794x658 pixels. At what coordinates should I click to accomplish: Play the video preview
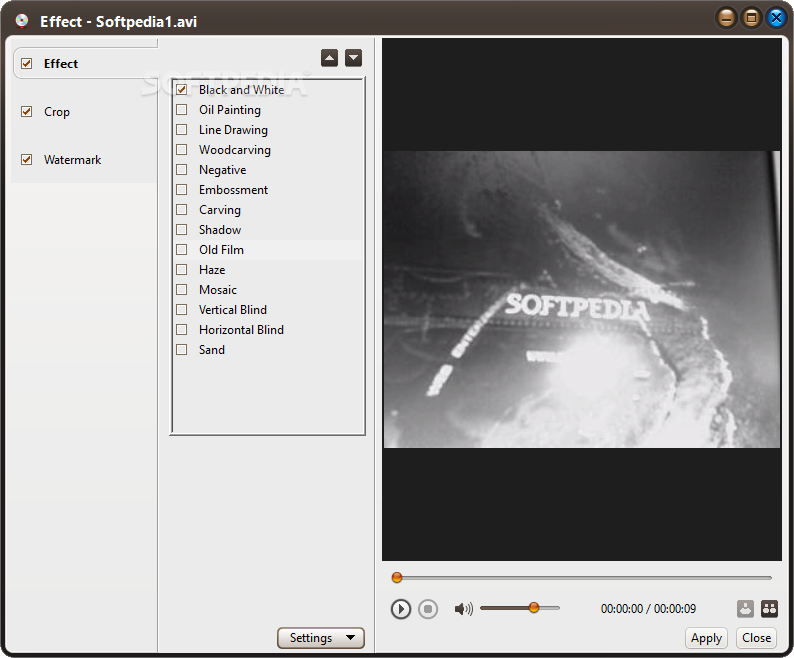(401, 609)
